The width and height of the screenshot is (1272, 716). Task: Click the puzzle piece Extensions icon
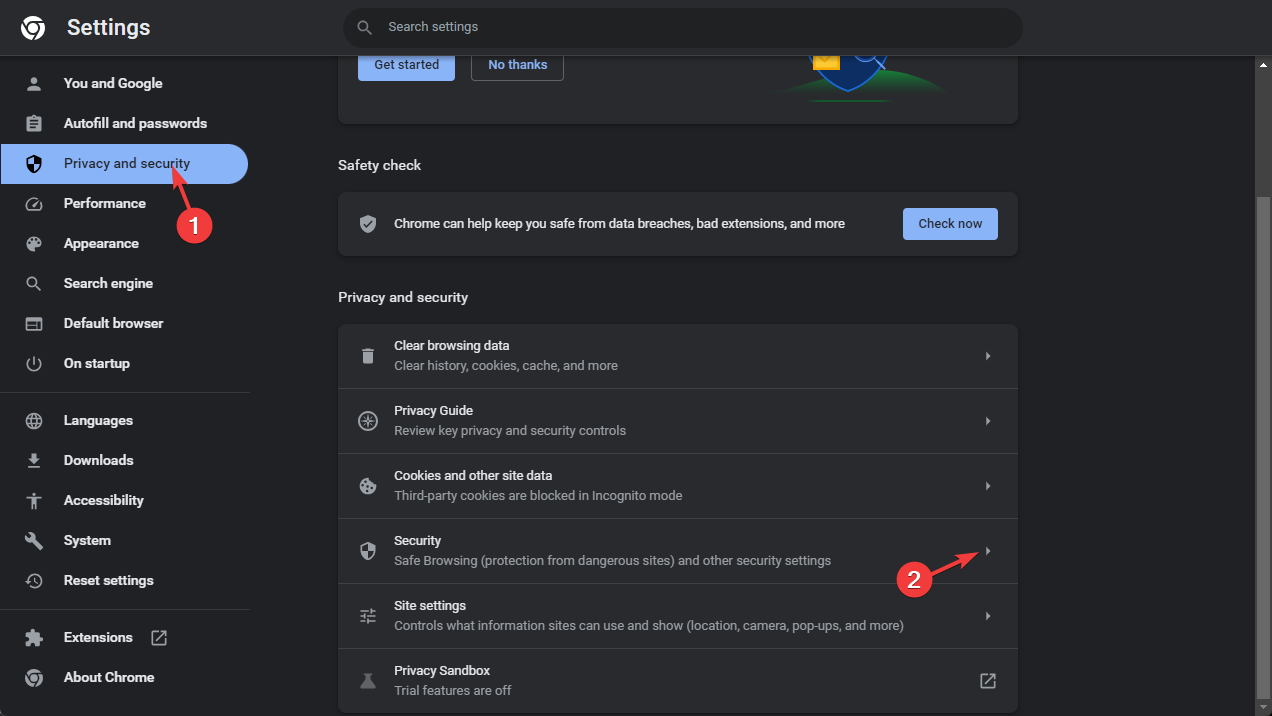tap(34, 637)
